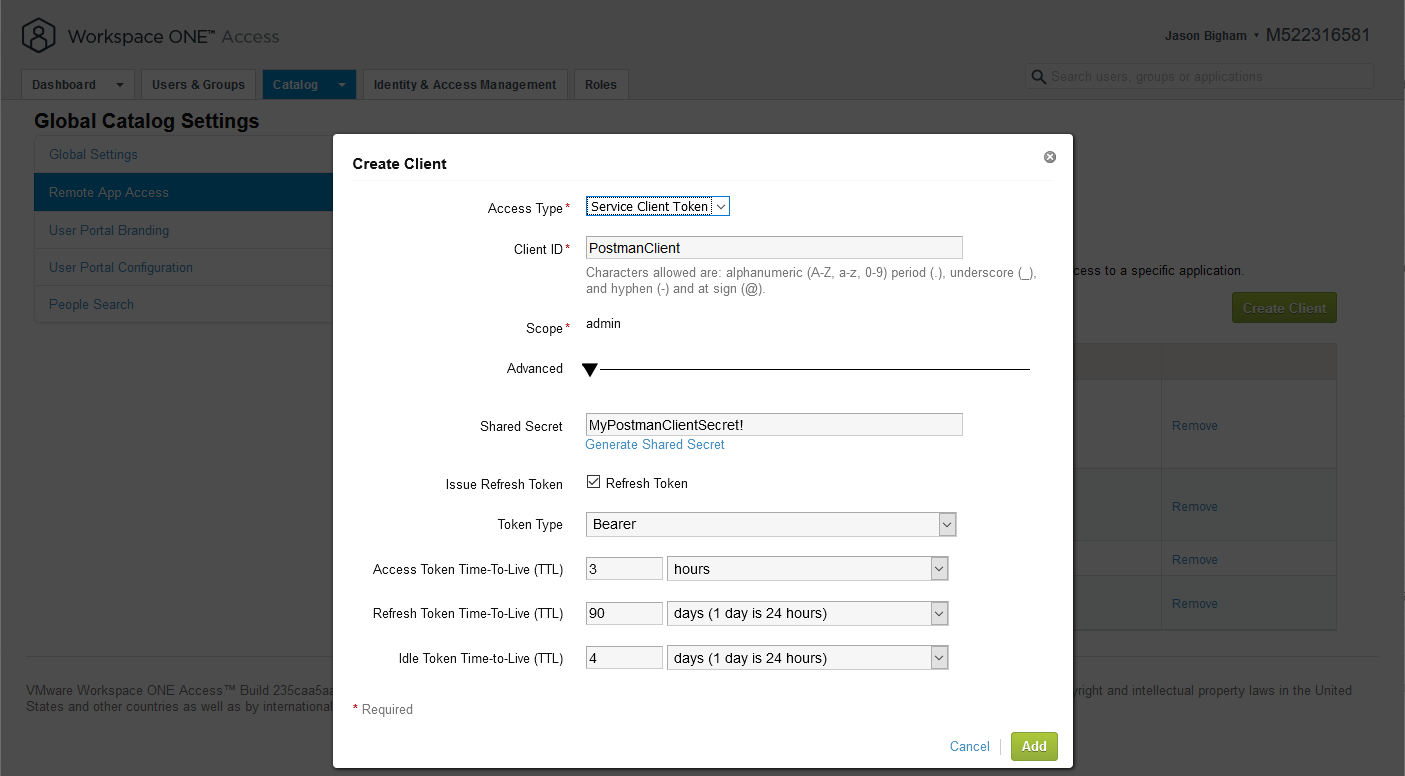Click the Generate Shared Secret link
Image resolution: width=1405 pixels, height=776 pixels.
654,444
